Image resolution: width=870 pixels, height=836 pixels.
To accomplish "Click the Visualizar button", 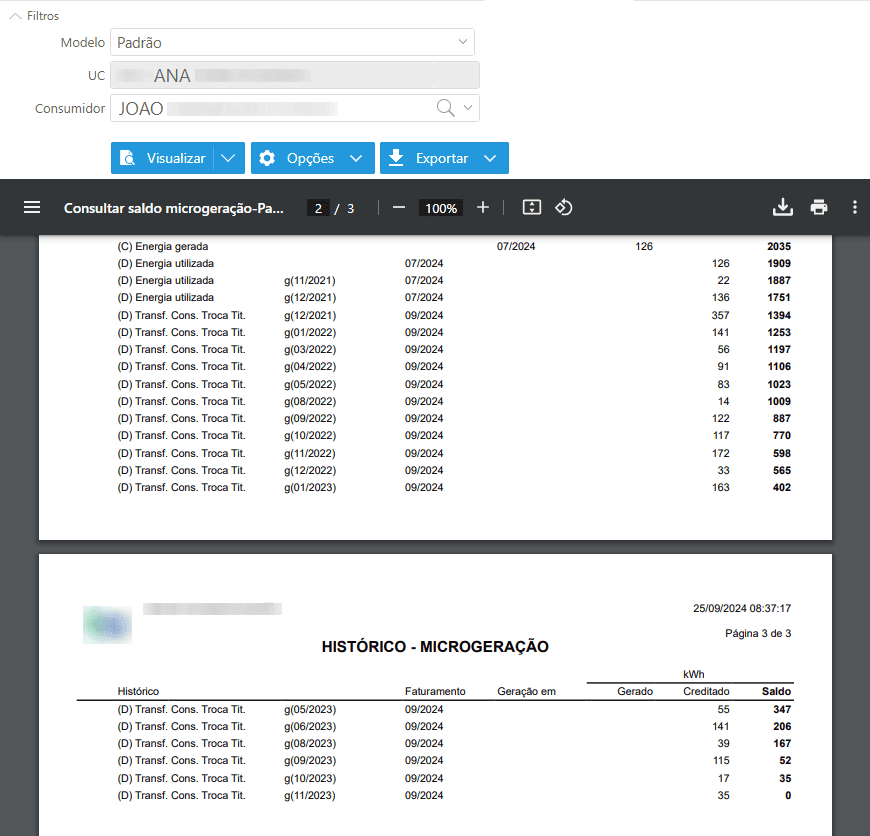I will 163,158.
